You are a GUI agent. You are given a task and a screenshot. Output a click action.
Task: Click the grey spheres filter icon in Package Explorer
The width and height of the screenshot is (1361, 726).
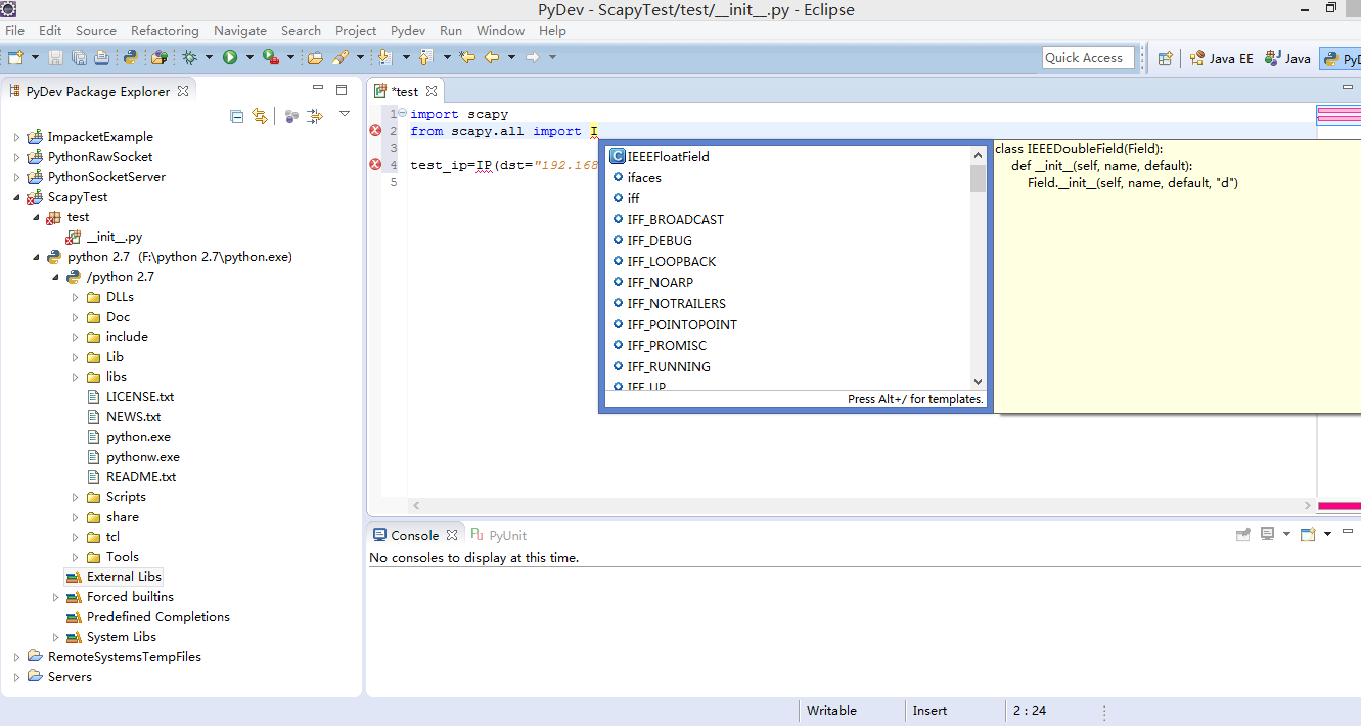(291, 116)
